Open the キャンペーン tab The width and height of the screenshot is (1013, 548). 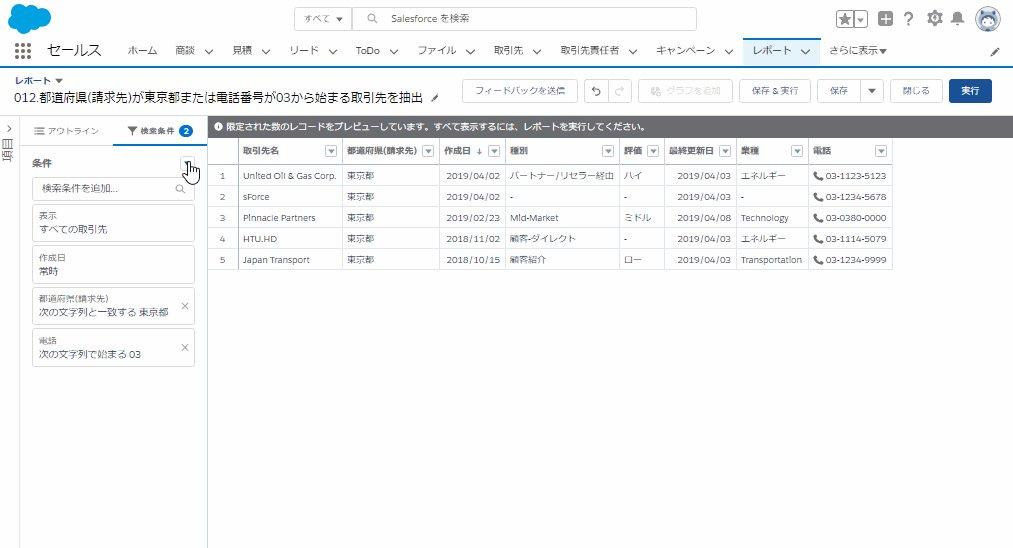685,50
